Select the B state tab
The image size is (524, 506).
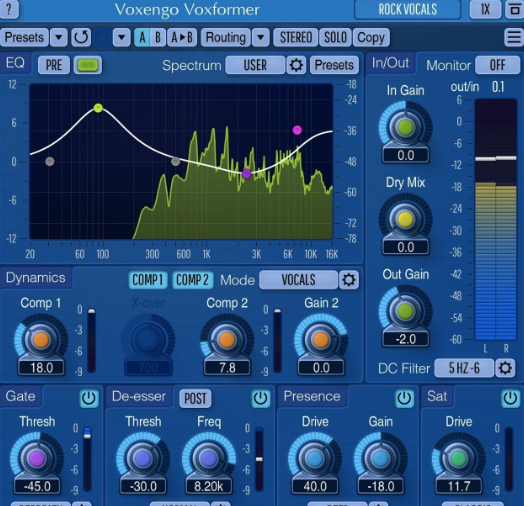[x=158, y=37]
